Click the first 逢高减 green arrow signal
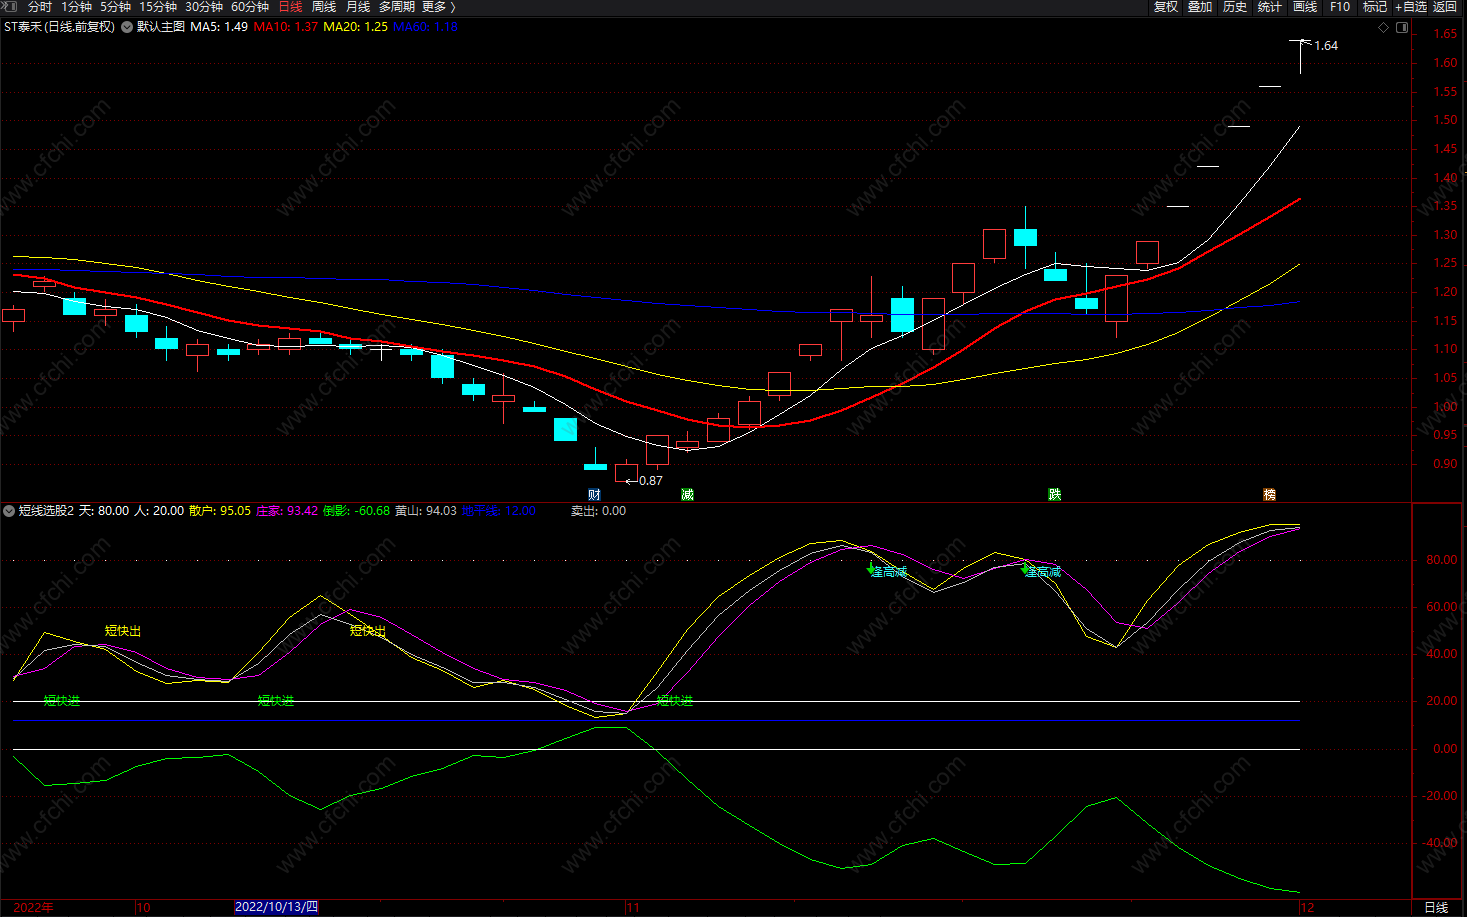The image size is (1467, 917). [871, 569]
